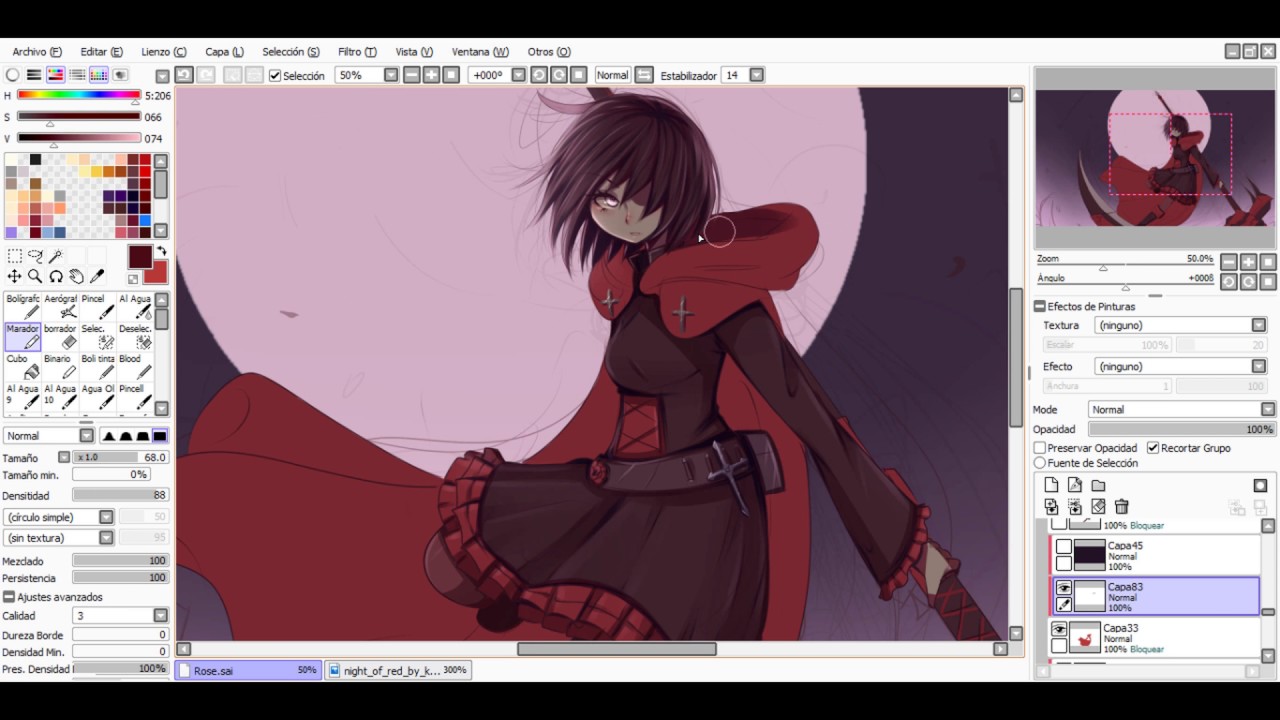The height and width of the screenshot is (720, 1280).
Task: Select the Binario pen tool
Action: click(61, 367)
